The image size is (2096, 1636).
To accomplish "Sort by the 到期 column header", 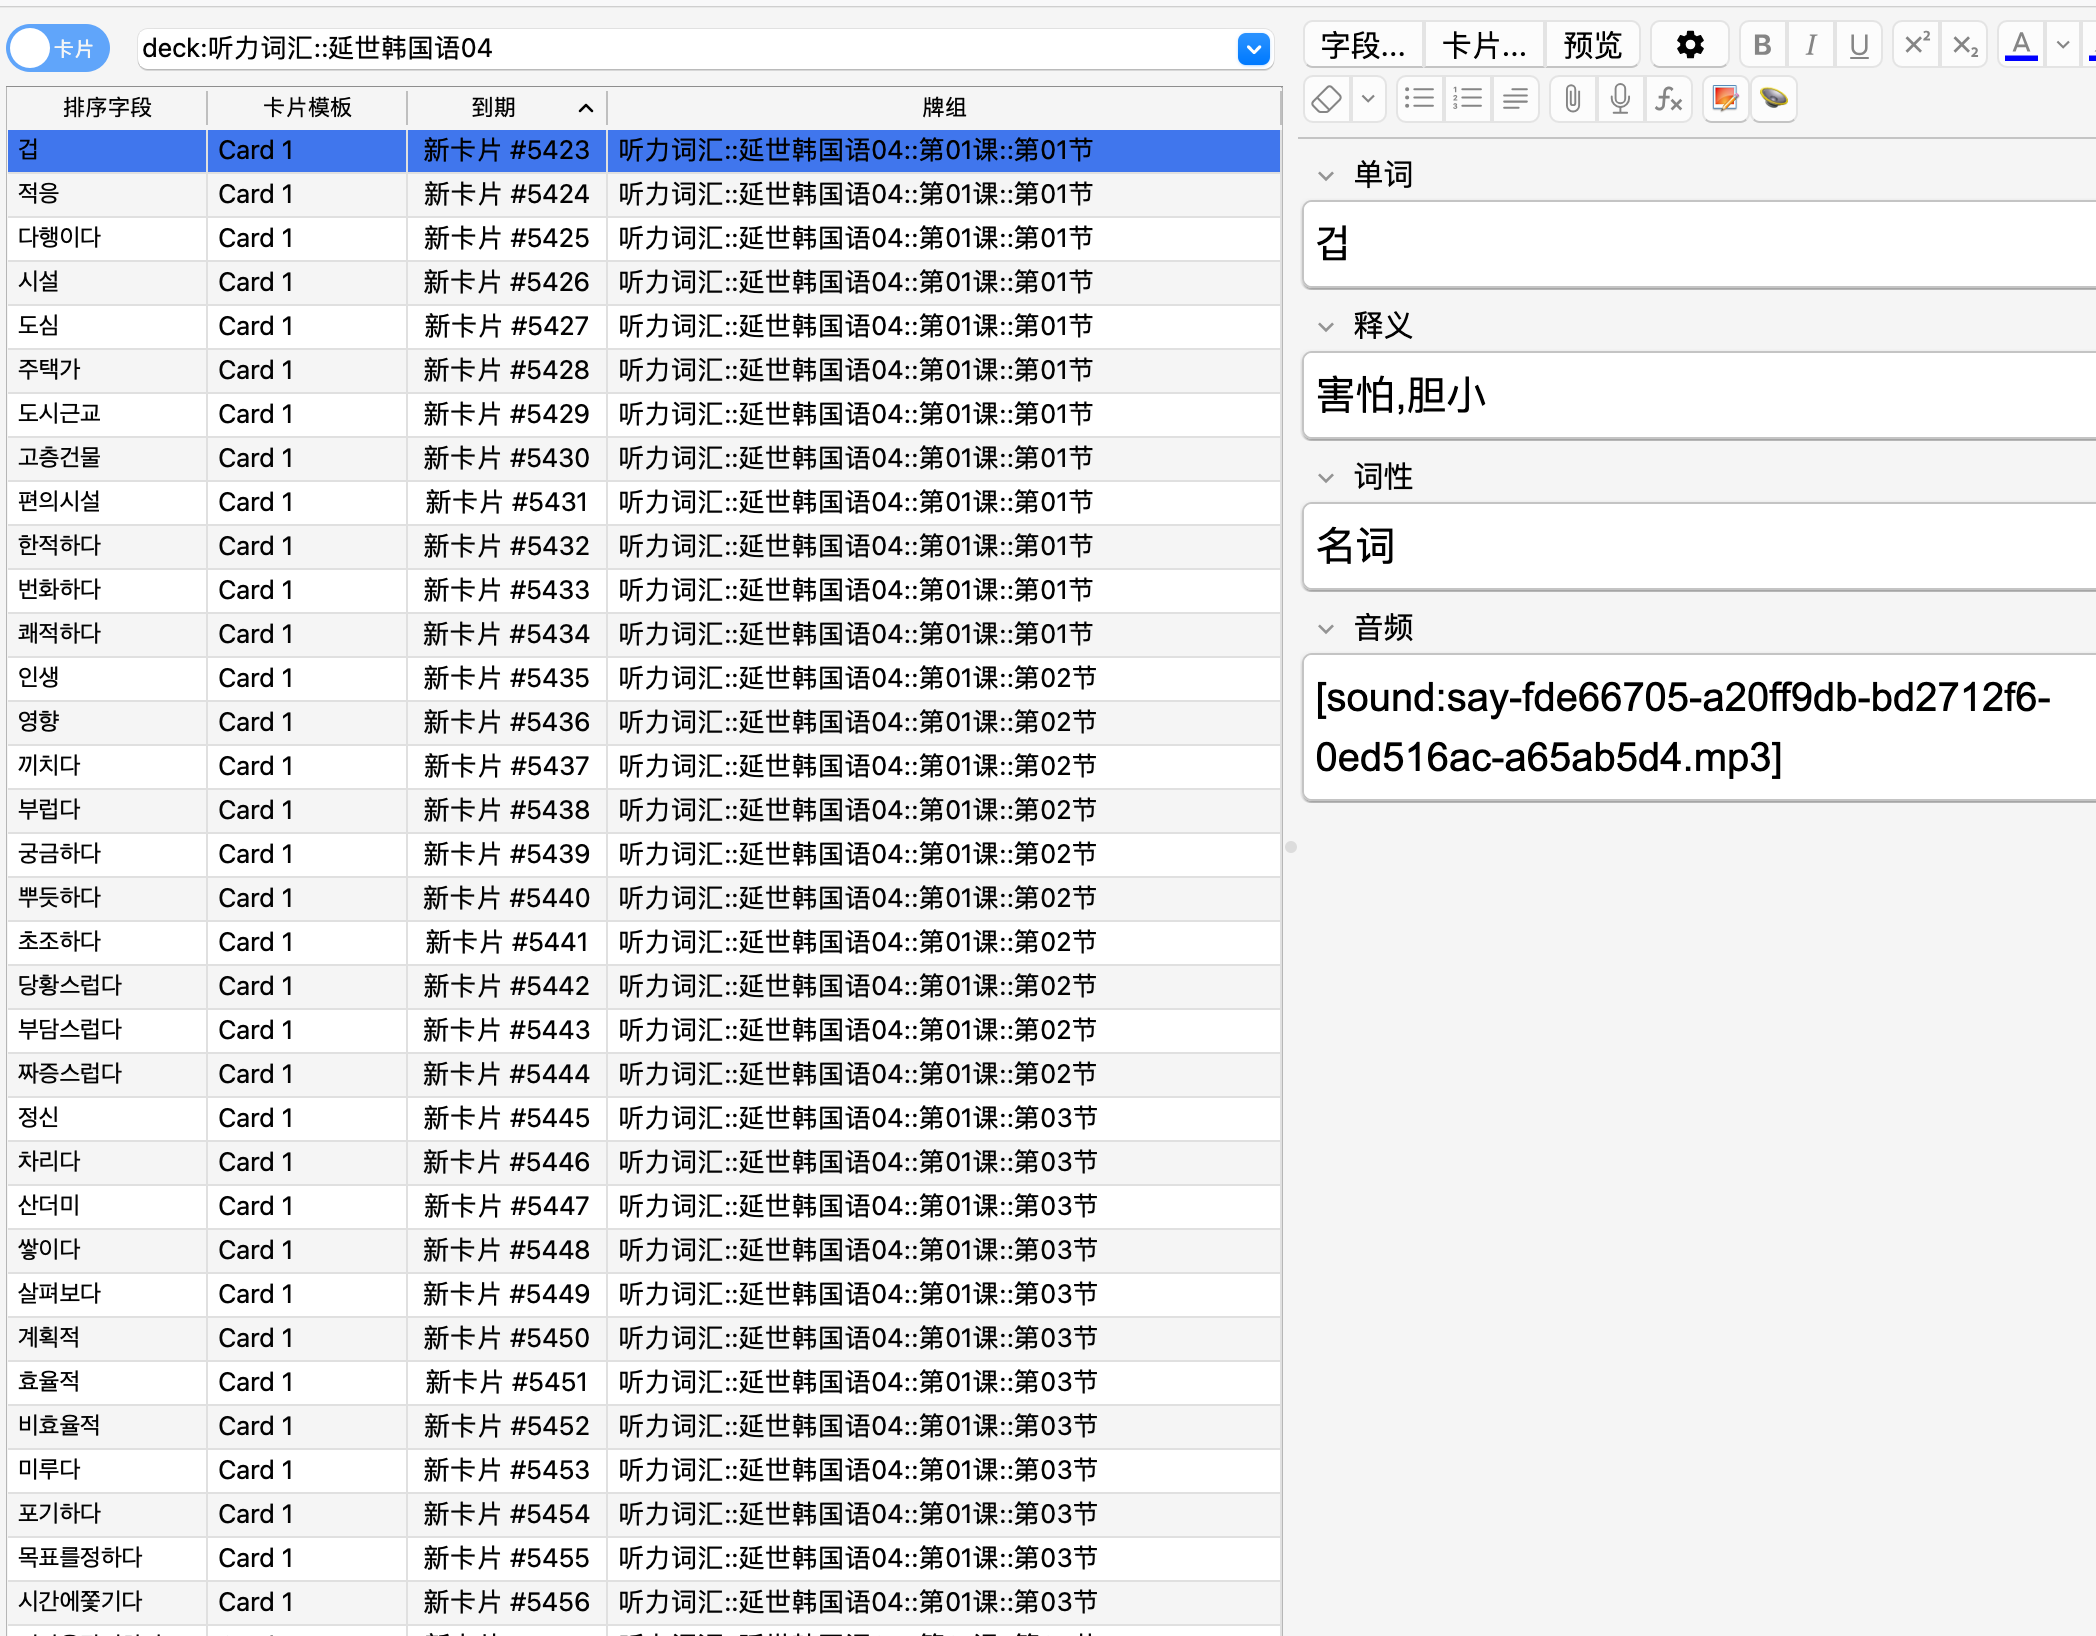I will coord(506,107).
